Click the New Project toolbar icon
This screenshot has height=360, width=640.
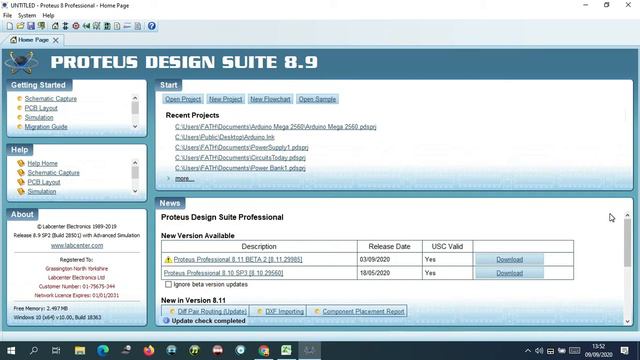(x=9, y=26)
